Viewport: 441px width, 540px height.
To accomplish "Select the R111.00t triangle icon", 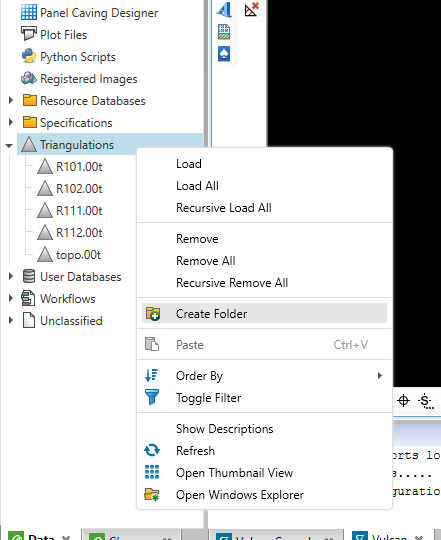I will [x=45, y=210].
